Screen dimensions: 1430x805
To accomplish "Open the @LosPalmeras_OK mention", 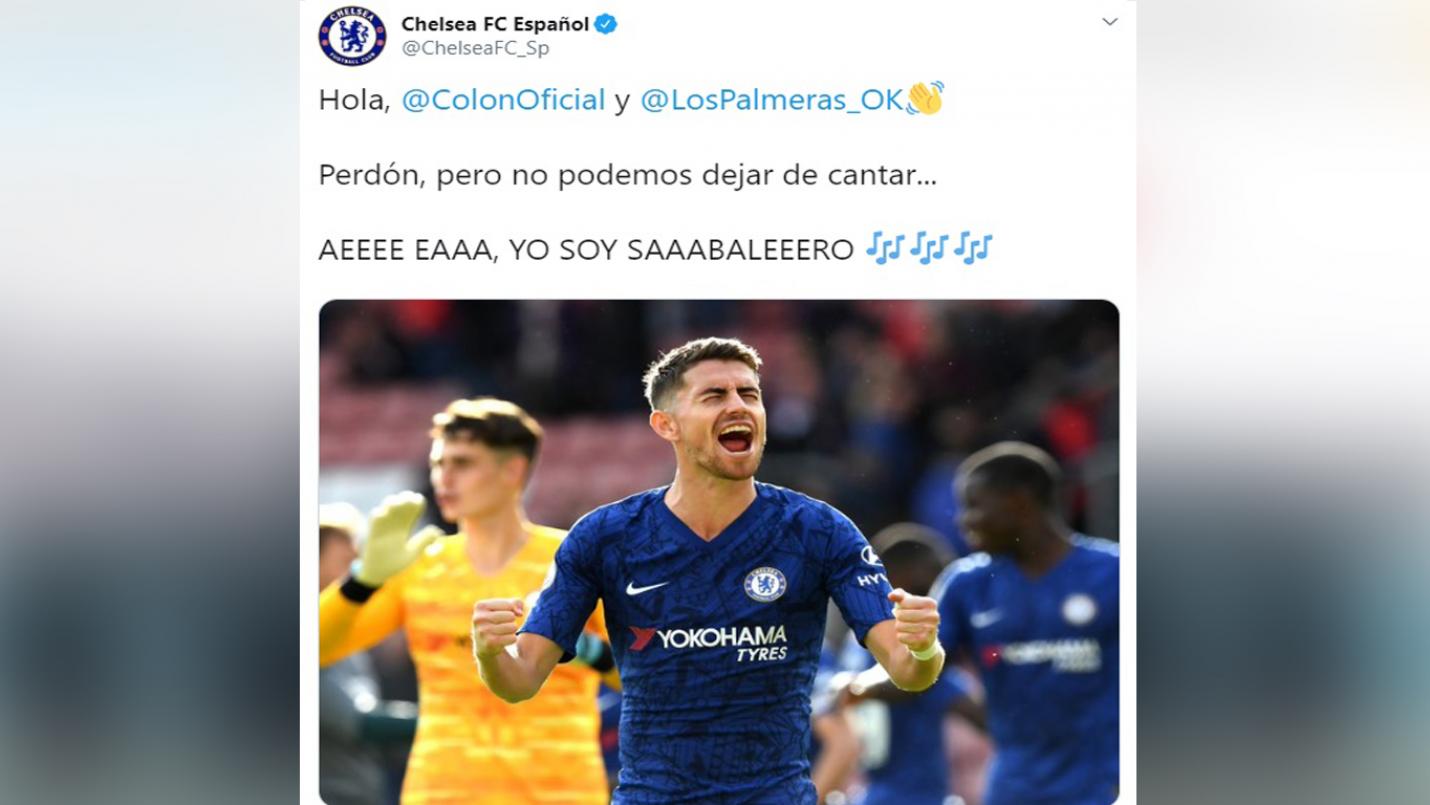I will coord(771,100).
